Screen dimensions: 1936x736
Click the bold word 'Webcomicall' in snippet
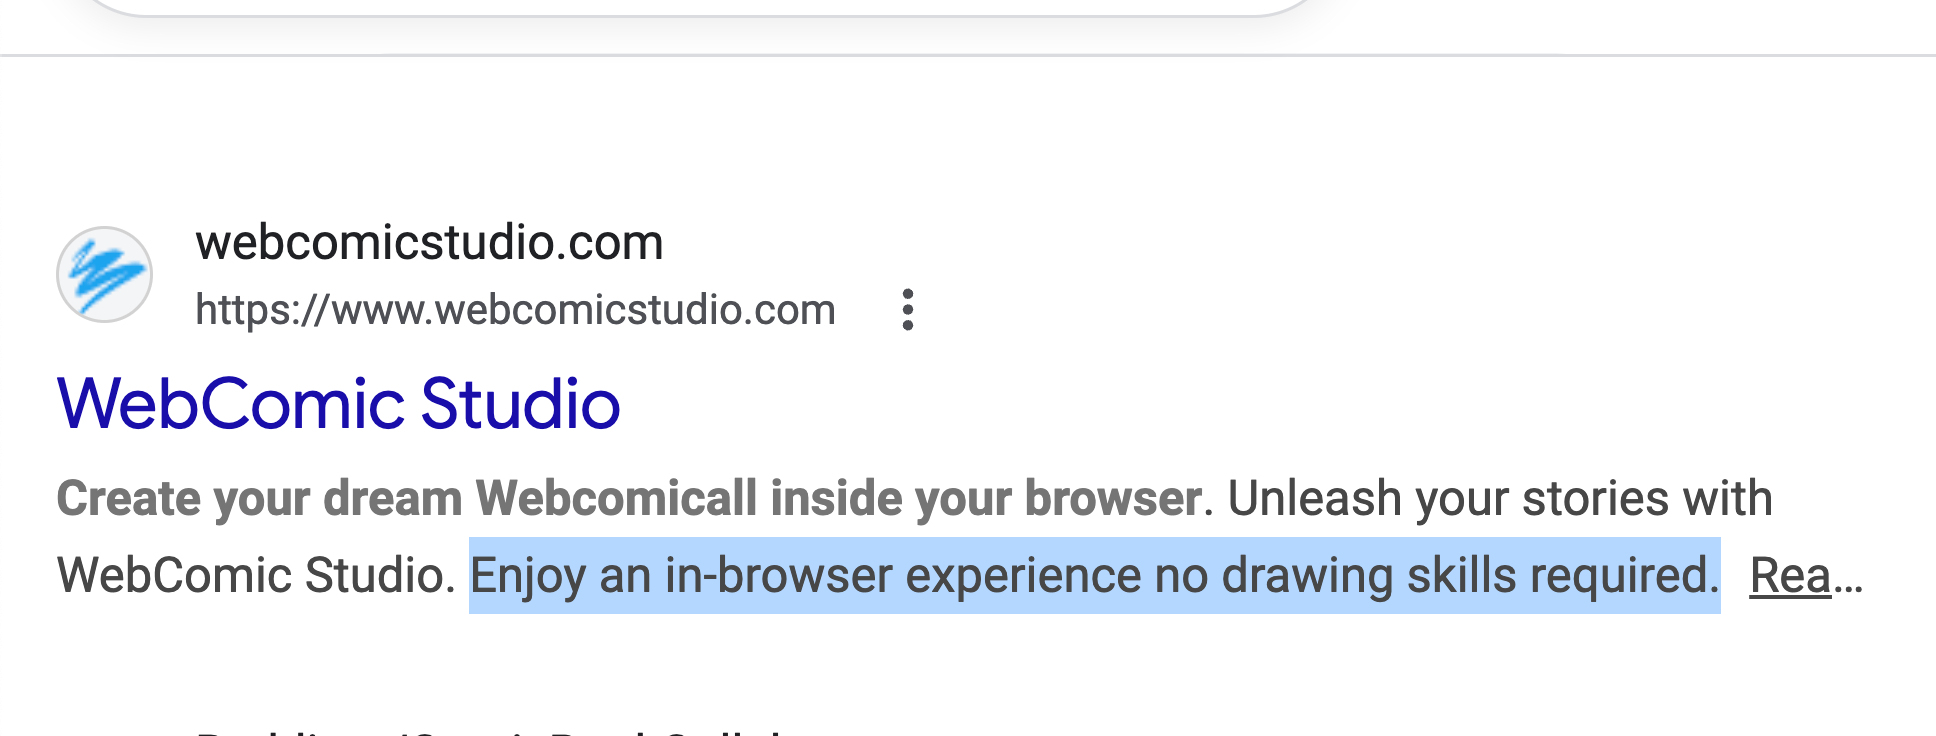pos(616,499)
